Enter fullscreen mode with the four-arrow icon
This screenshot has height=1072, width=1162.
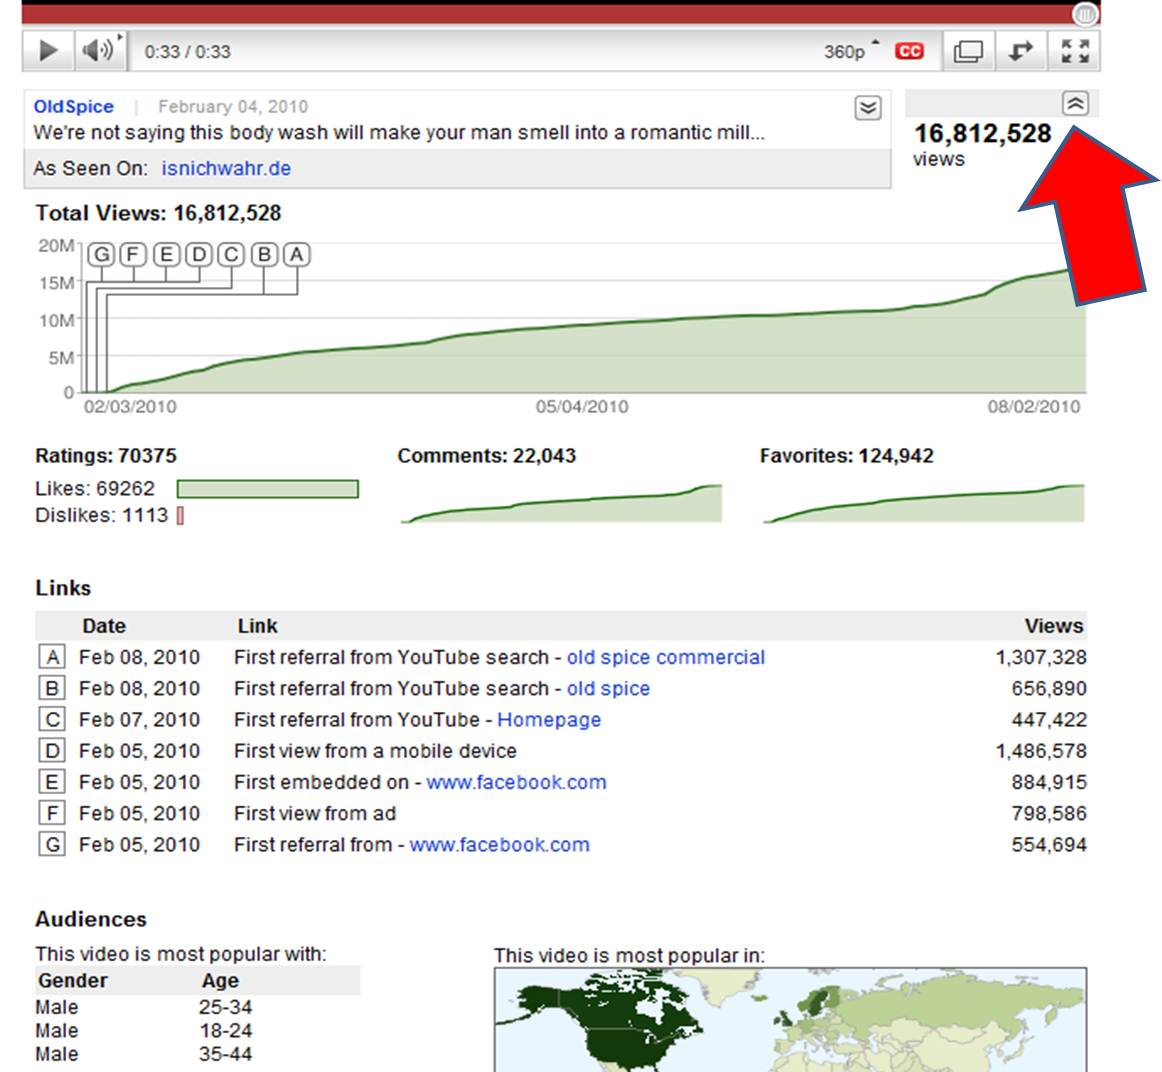1075,51
